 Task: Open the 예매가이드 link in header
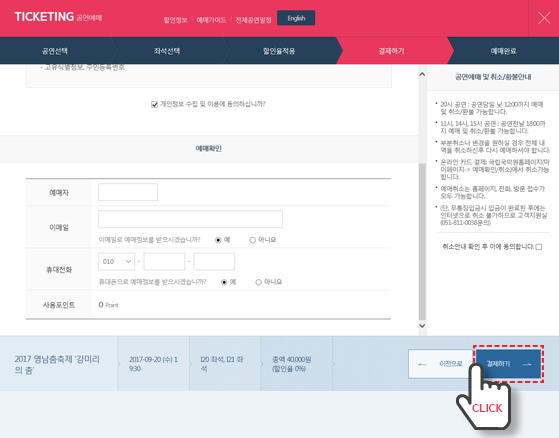point(211,20)
